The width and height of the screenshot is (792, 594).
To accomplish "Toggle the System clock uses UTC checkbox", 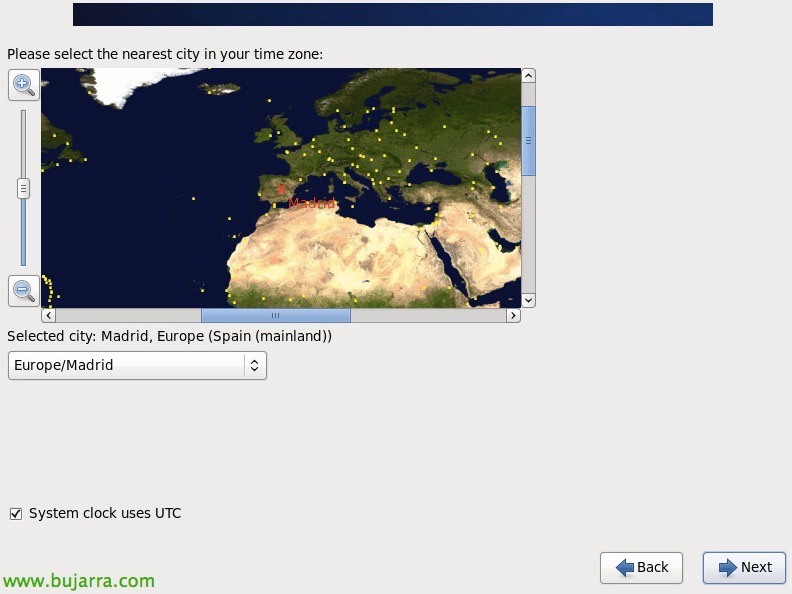I will 15,513.
